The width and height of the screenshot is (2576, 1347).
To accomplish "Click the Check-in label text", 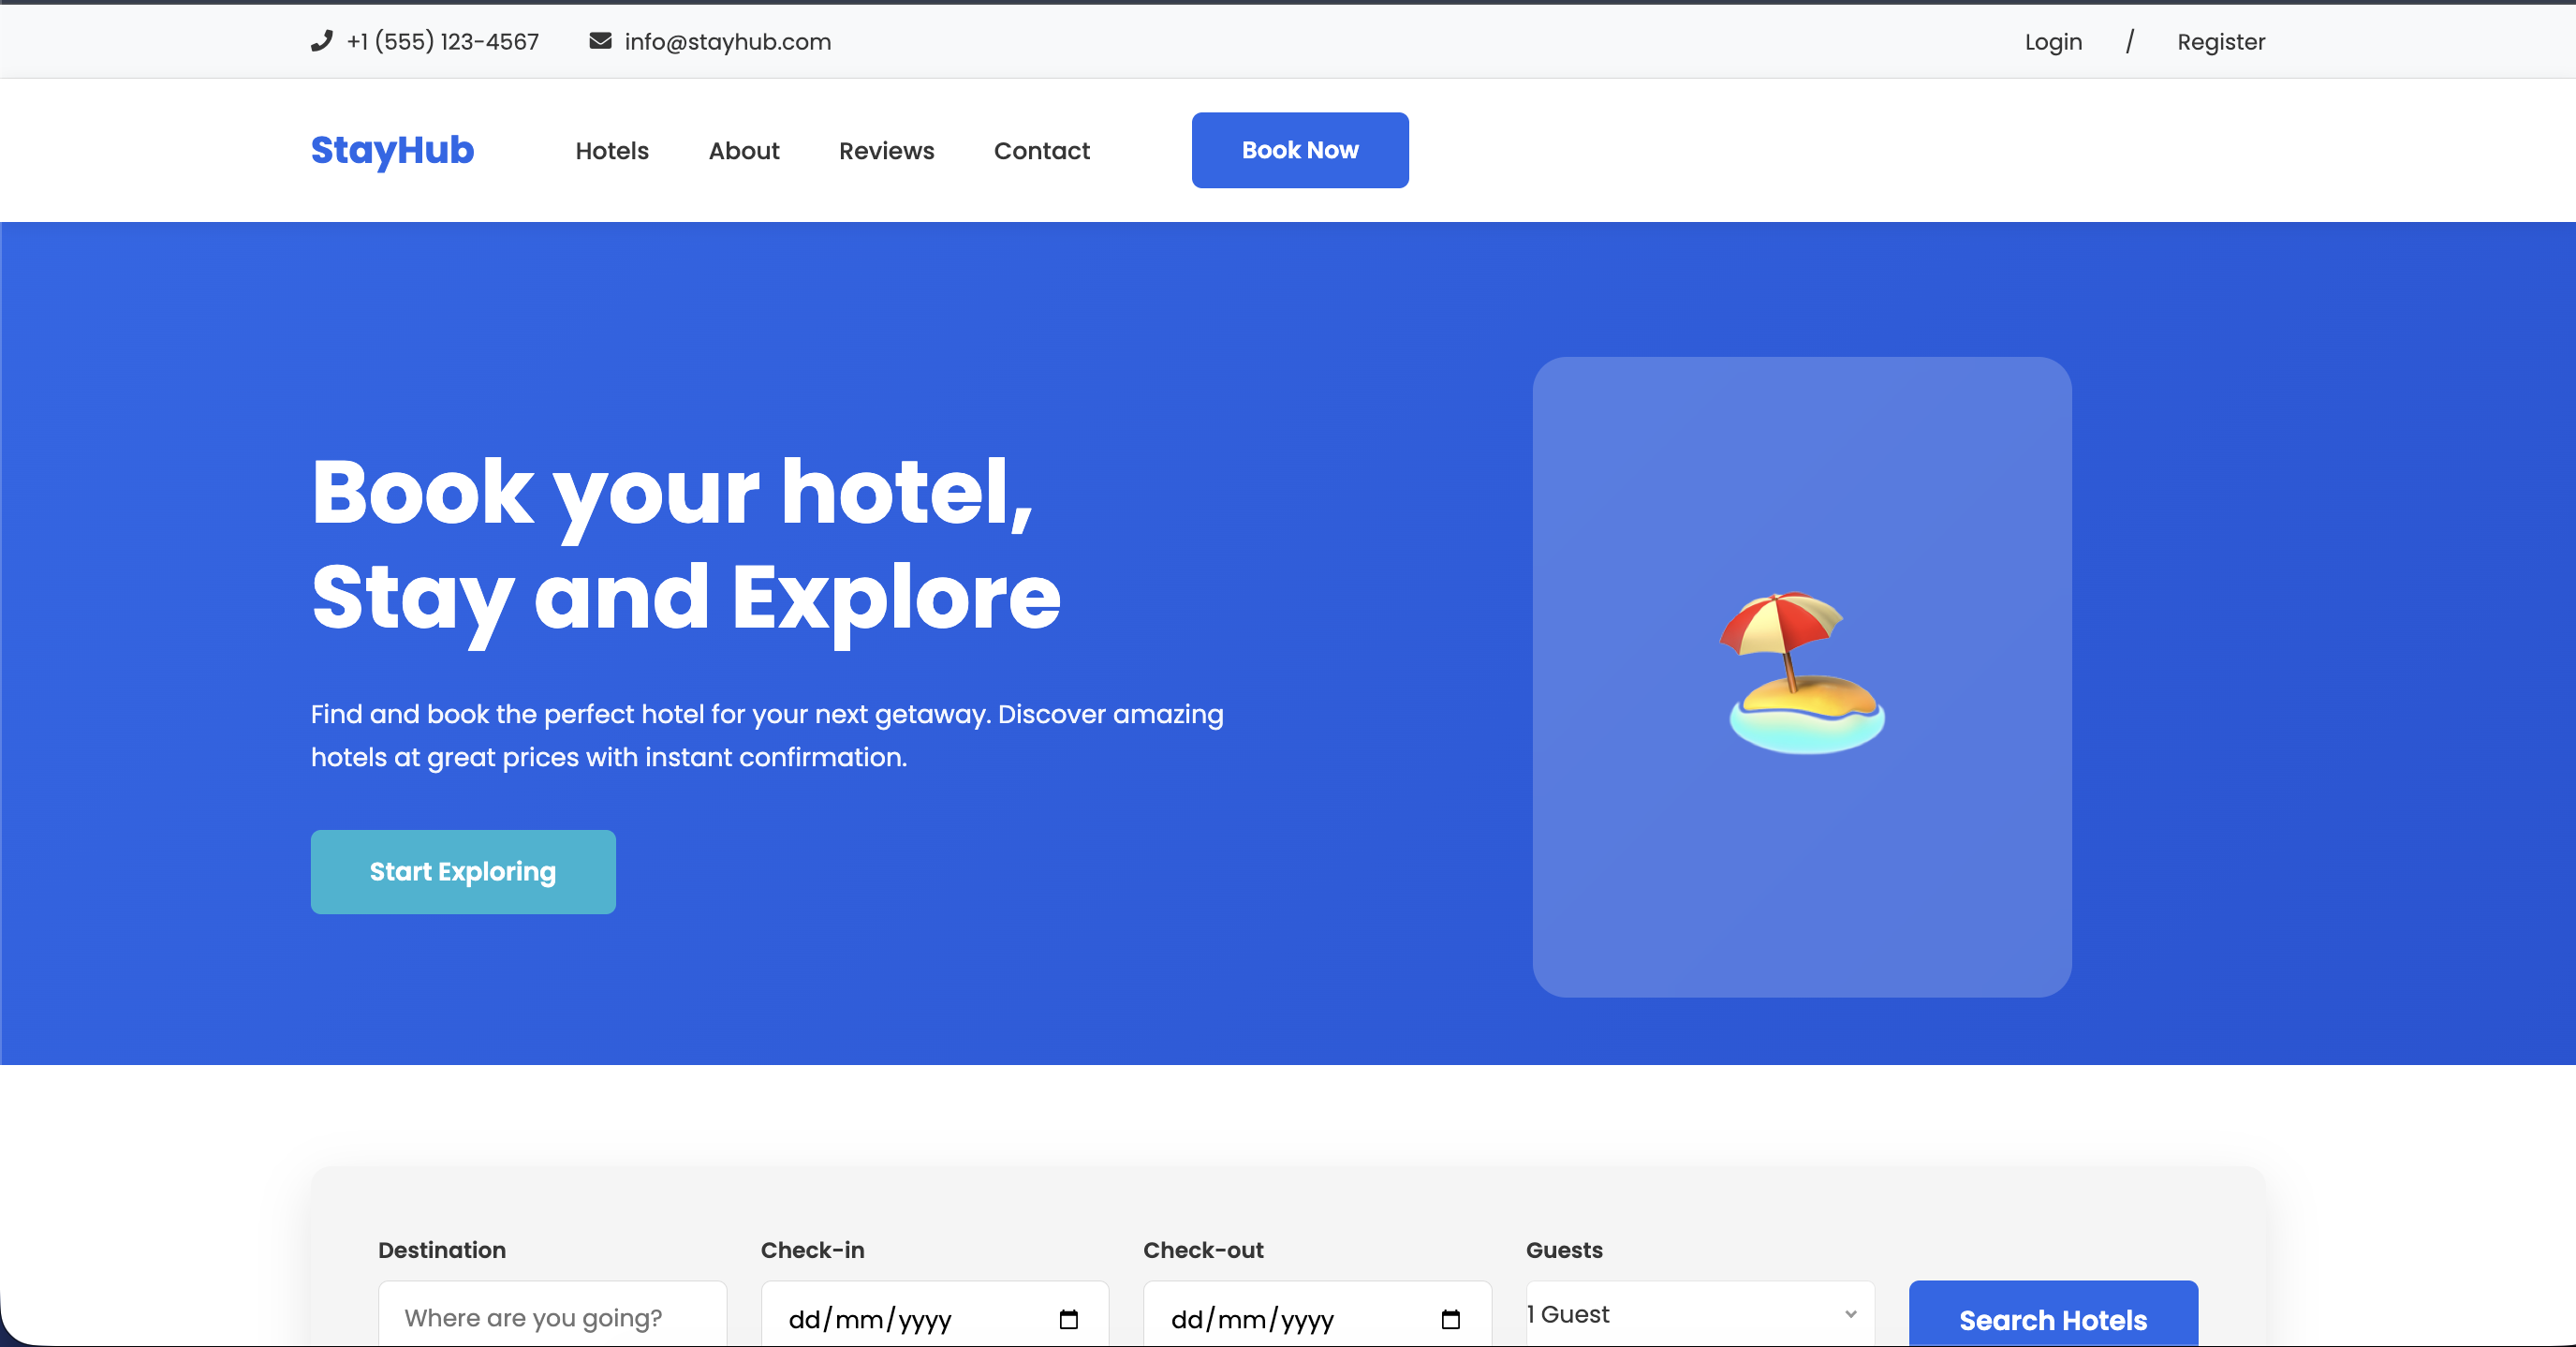I will click(x=812, y=1250).
